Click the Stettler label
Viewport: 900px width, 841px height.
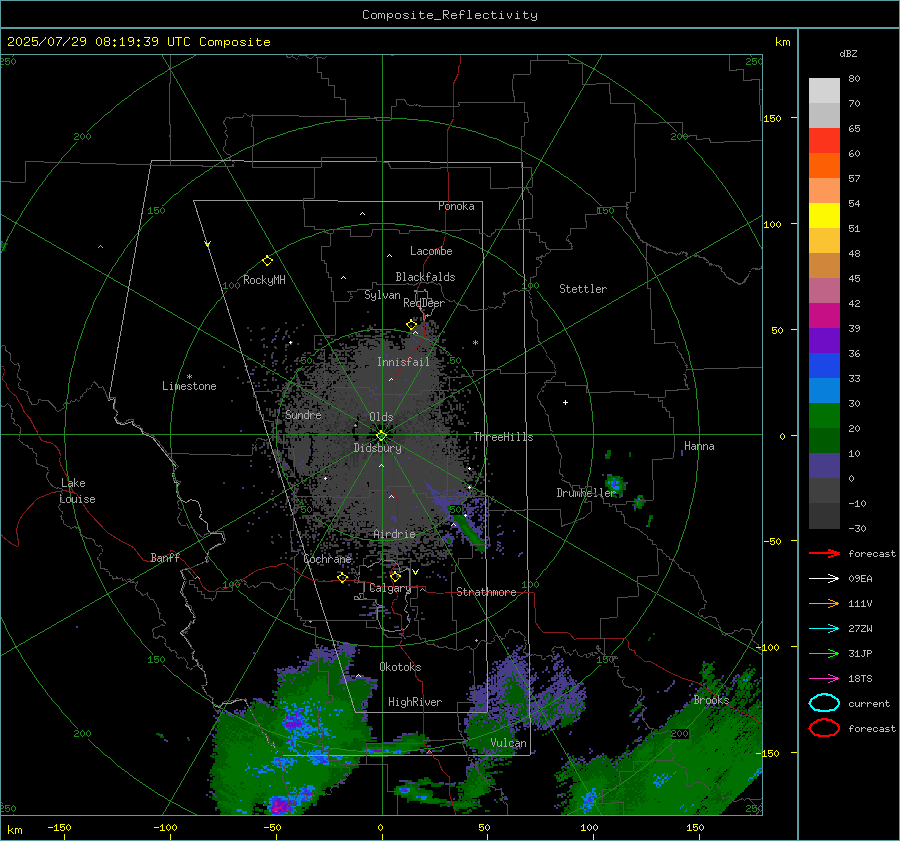coord(583,289)
